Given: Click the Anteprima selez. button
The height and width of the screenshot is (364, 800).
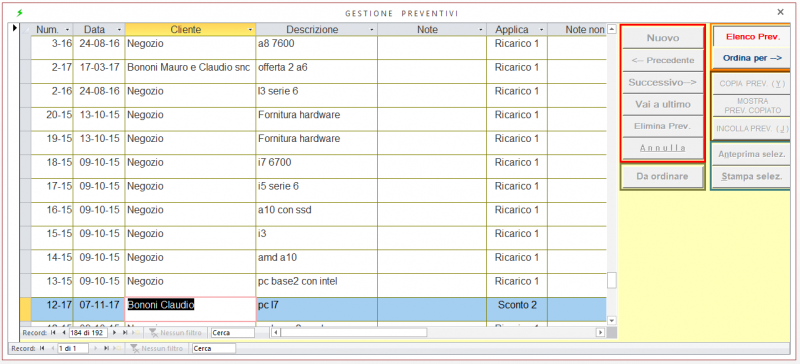Looking at the screenshot, I should click(x=752, y=154).
